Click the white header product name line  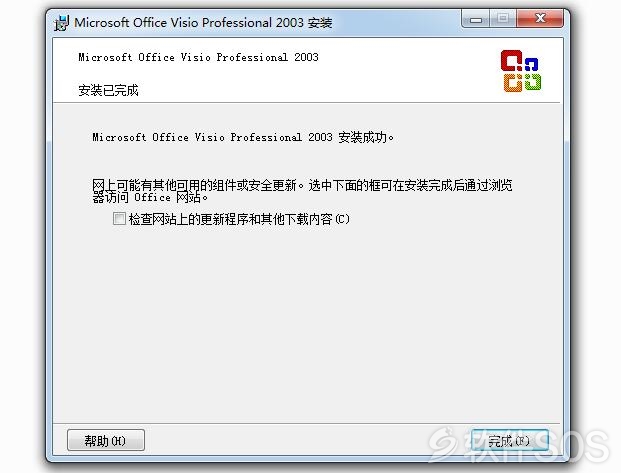198,57
